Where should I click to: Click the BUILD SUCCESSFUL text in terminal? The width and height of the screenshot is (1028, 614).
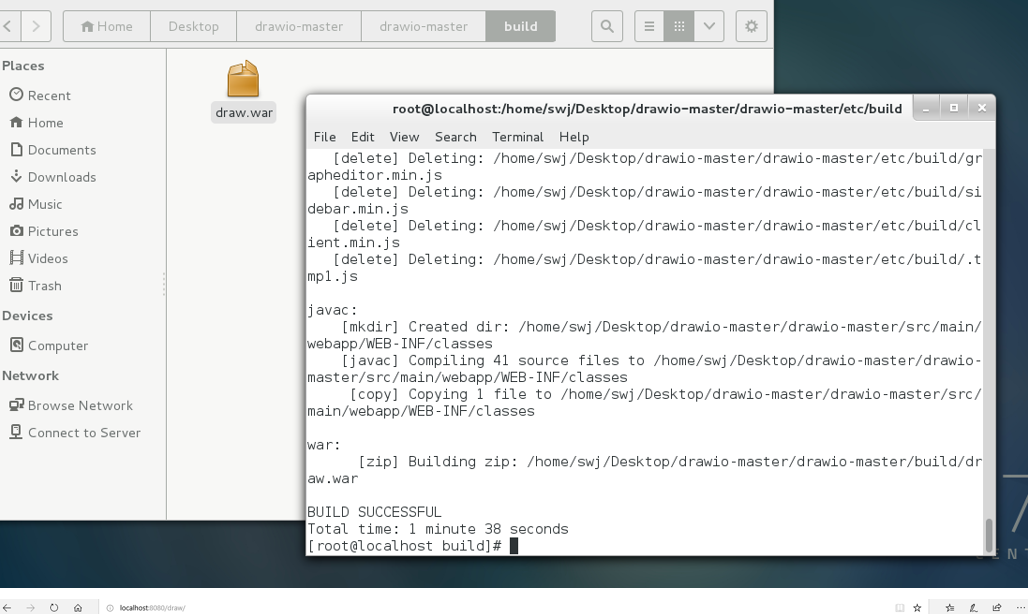click(x=374, y=512)
